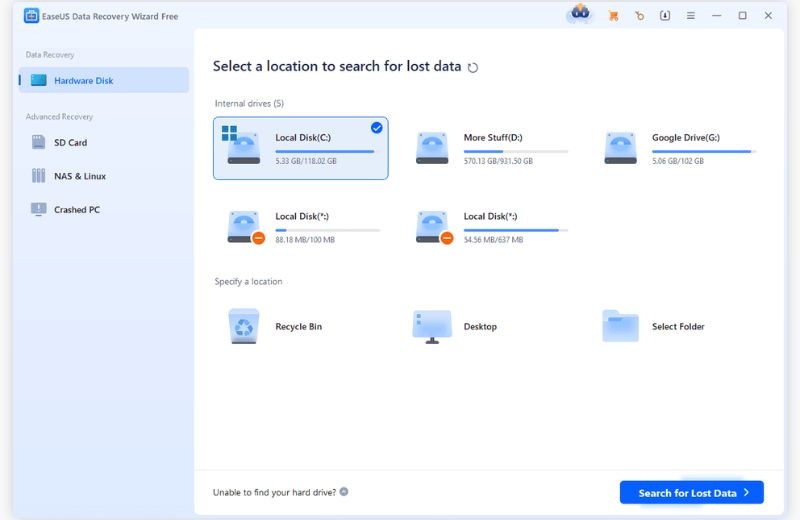Image resolution: width=800 pixels, height=520 pixels.
Task: Click the Desktop monitor icon
Action: point(432,327)
